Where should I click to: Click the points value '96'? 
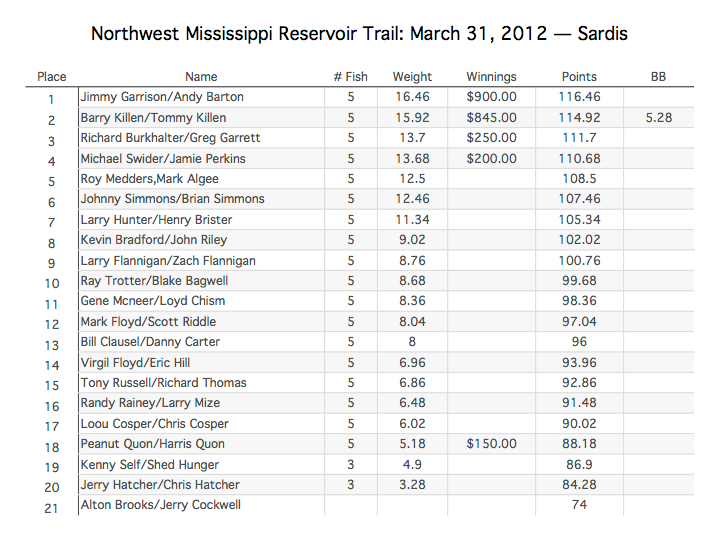click(x=579, y=342)
